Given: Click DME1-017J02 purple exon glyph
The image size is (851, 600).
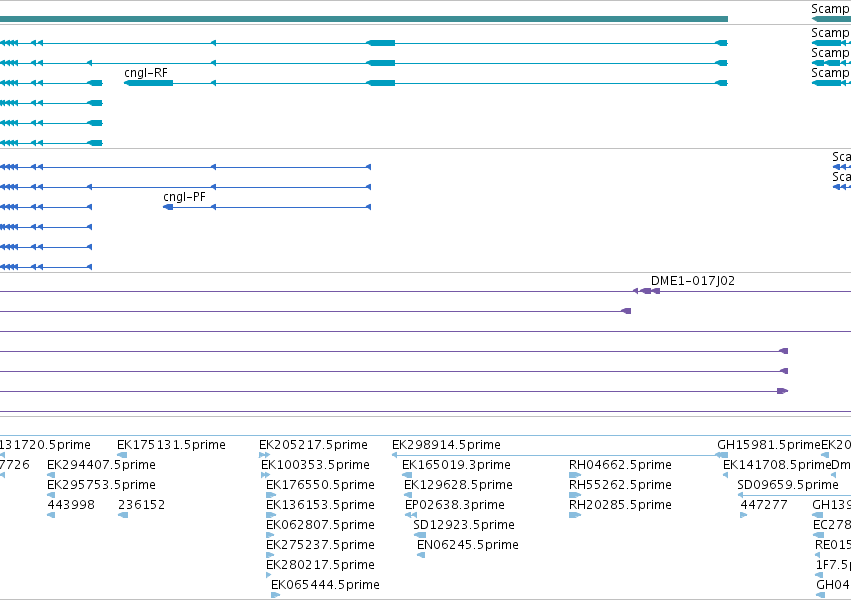Looking at the screenshot, I should pyautogui.click(x=646, y=291).
